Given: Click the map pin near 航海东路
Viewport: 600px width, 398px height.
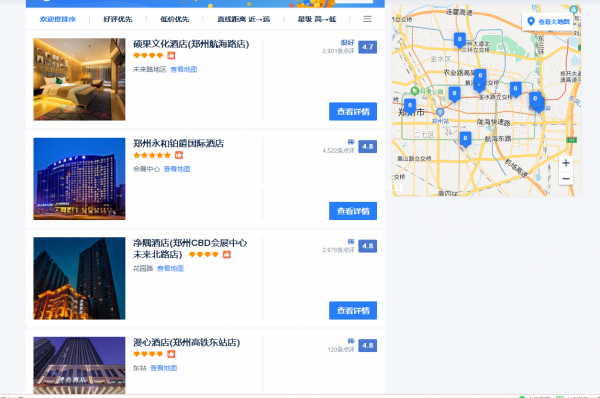Looking at the screenshot, I should pos(465,139).
